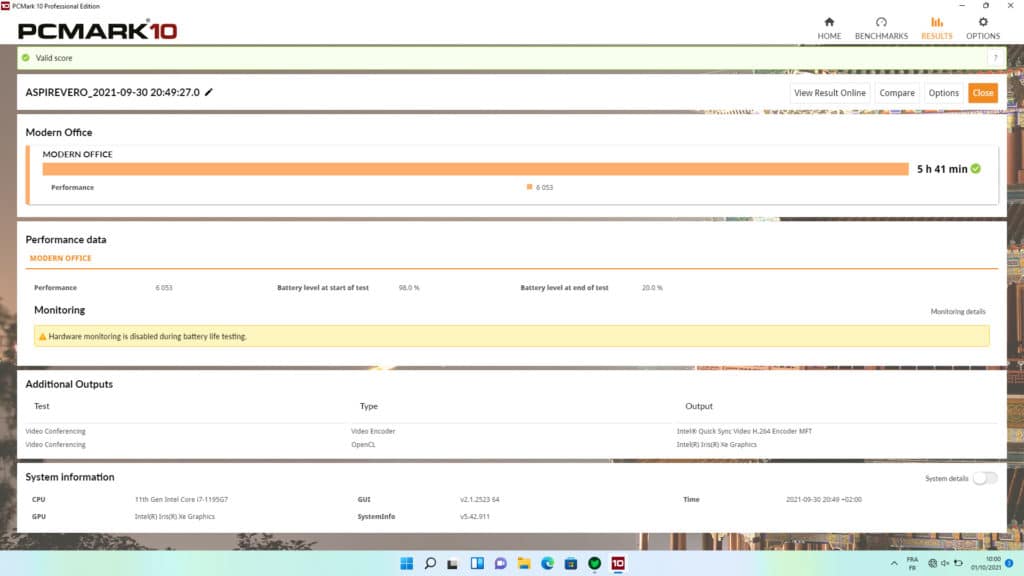Go to the Home page
Image resolution: width=1024 pixels, height=576 pixels.
[829, 29]
